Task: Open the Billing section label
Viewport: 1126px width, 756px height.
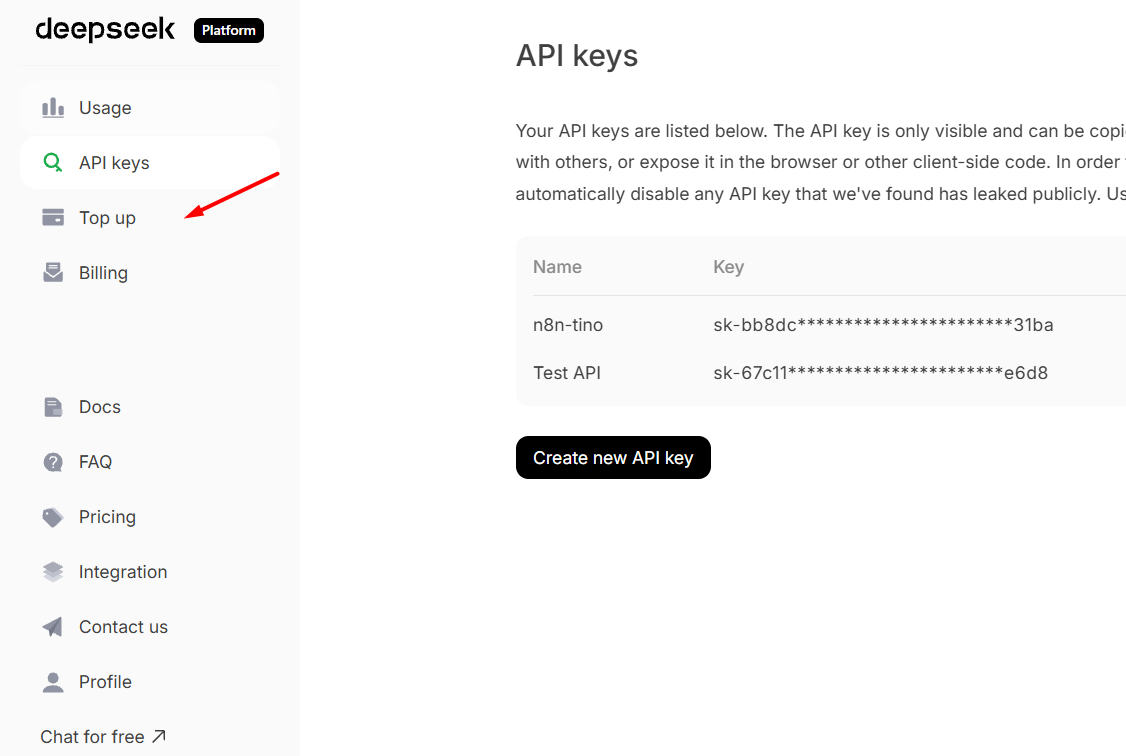Action: pos(103,273)
